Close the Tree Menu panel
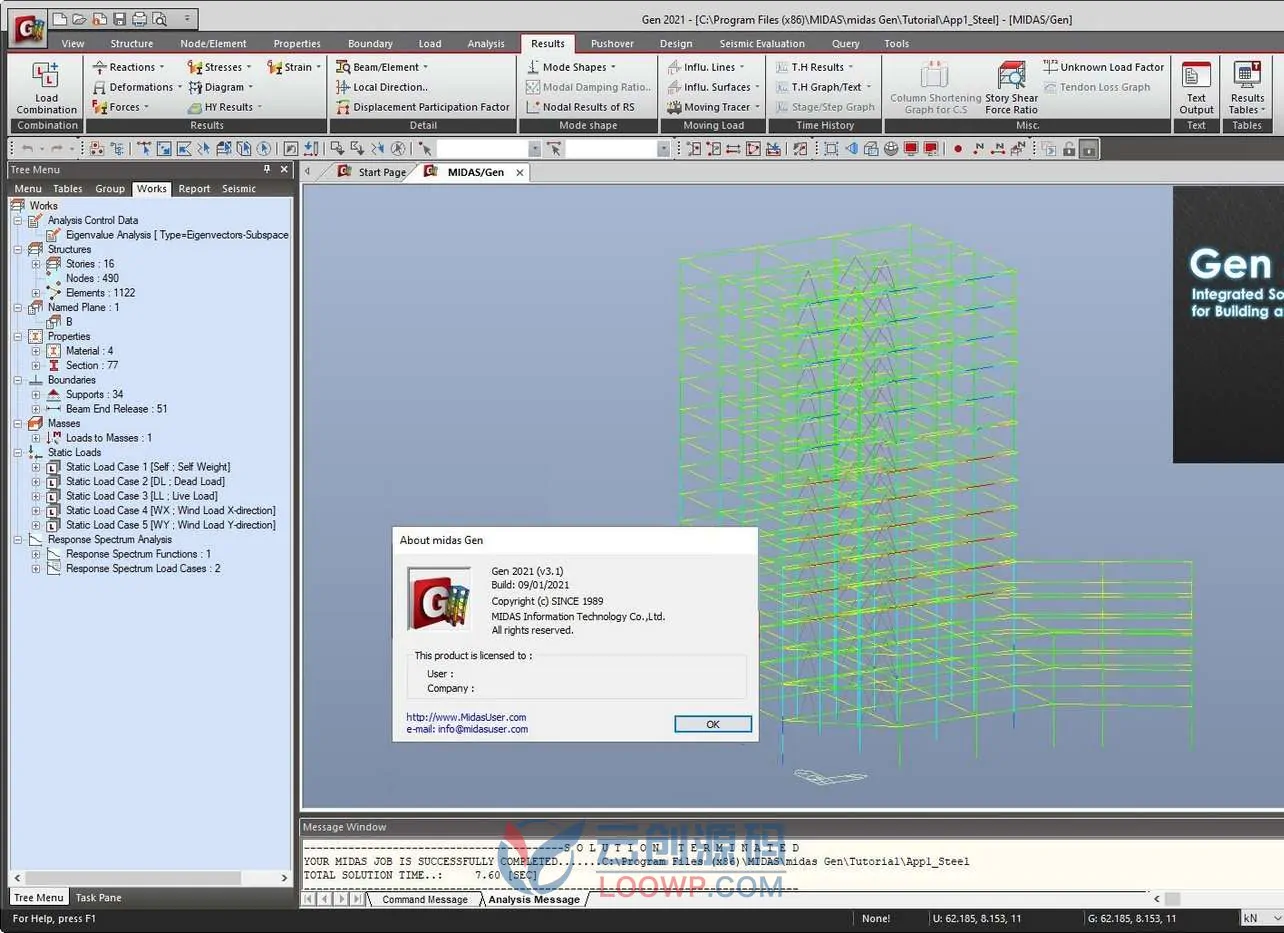Image resolution: width=1284 pixels, height=933 pixels. (x=284, y=170)
